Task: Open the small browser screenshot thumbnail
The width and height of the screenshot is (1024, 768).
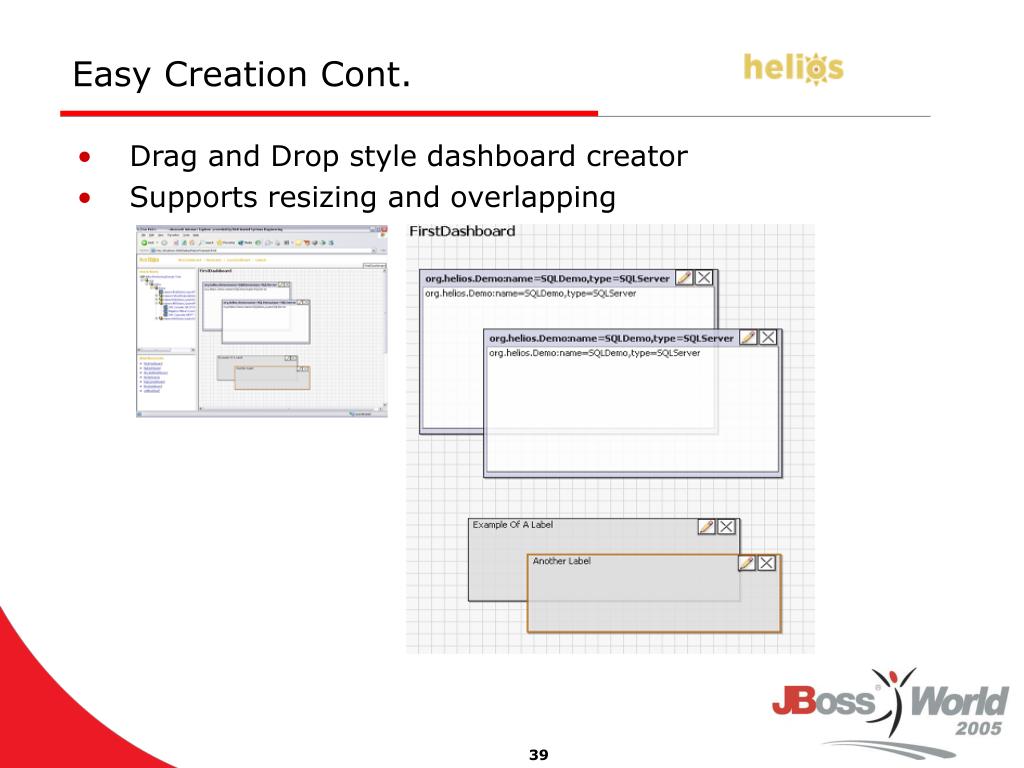Action: (x=262, y=321)
